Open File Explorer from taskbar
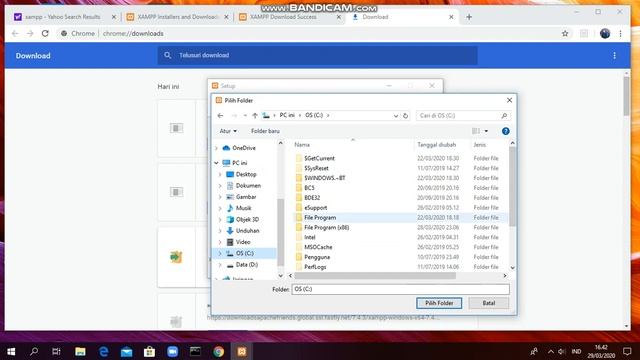The width and height of the screenshot is (640, 360). [x=80, y=351]
